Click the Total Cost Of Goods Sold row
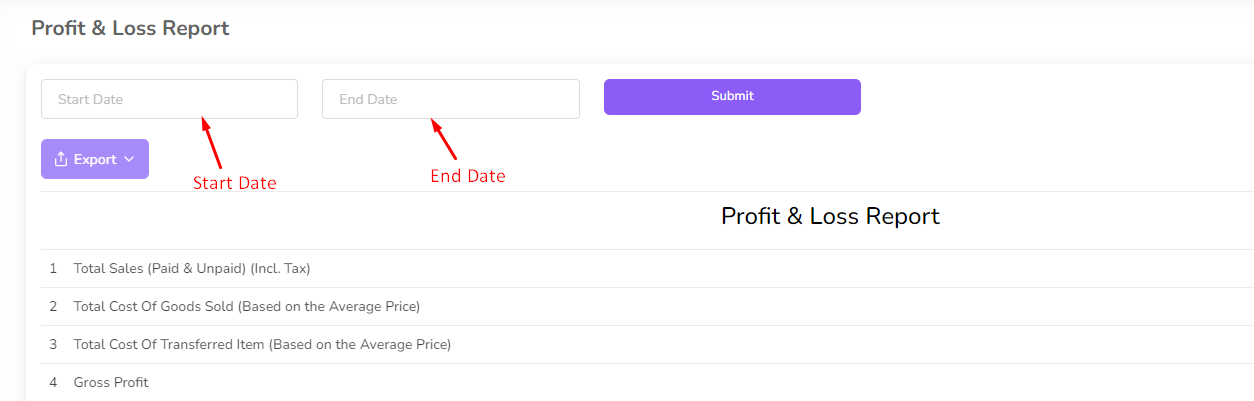The width and height of the screenshot is (1254, 401). (246, 306)
